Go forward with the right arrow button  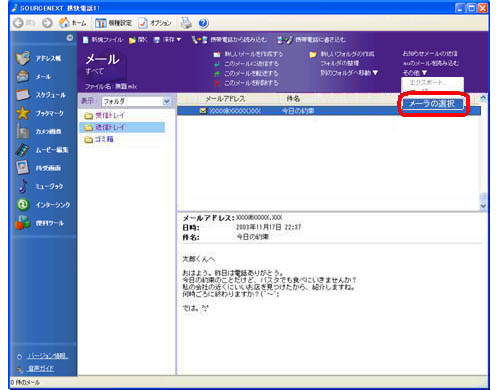[x=48, y=23]
